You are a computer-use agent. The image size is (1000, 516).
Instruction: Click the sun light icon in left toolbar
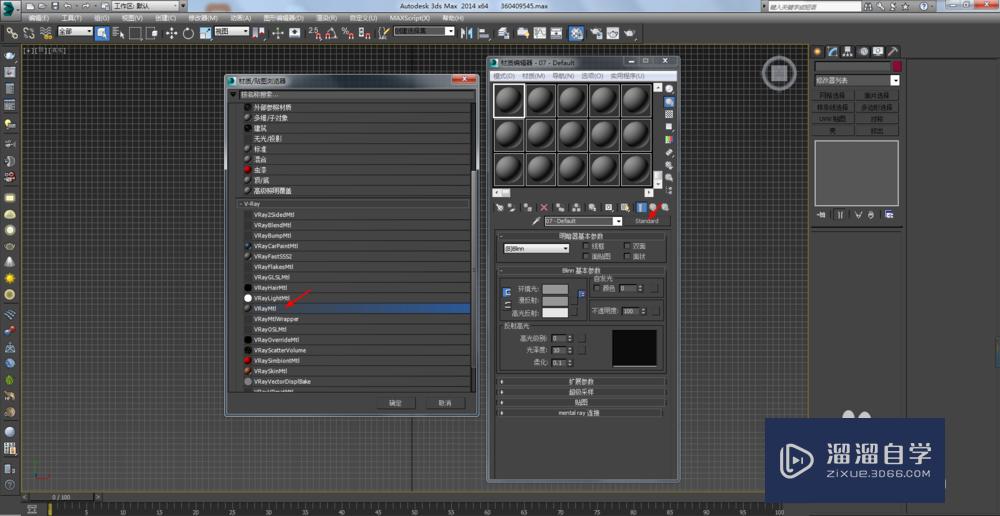(10, 279)
